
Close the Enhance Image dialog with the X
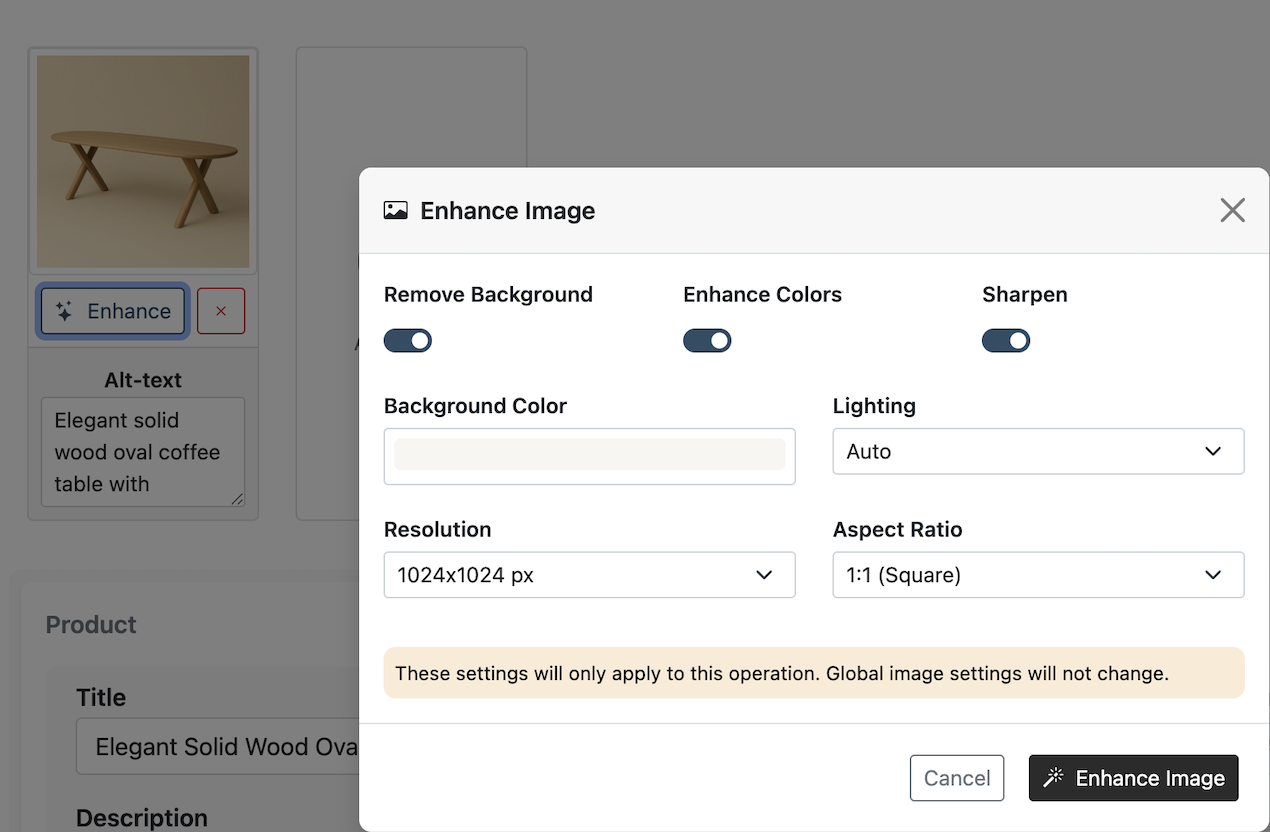[1232, 210]
